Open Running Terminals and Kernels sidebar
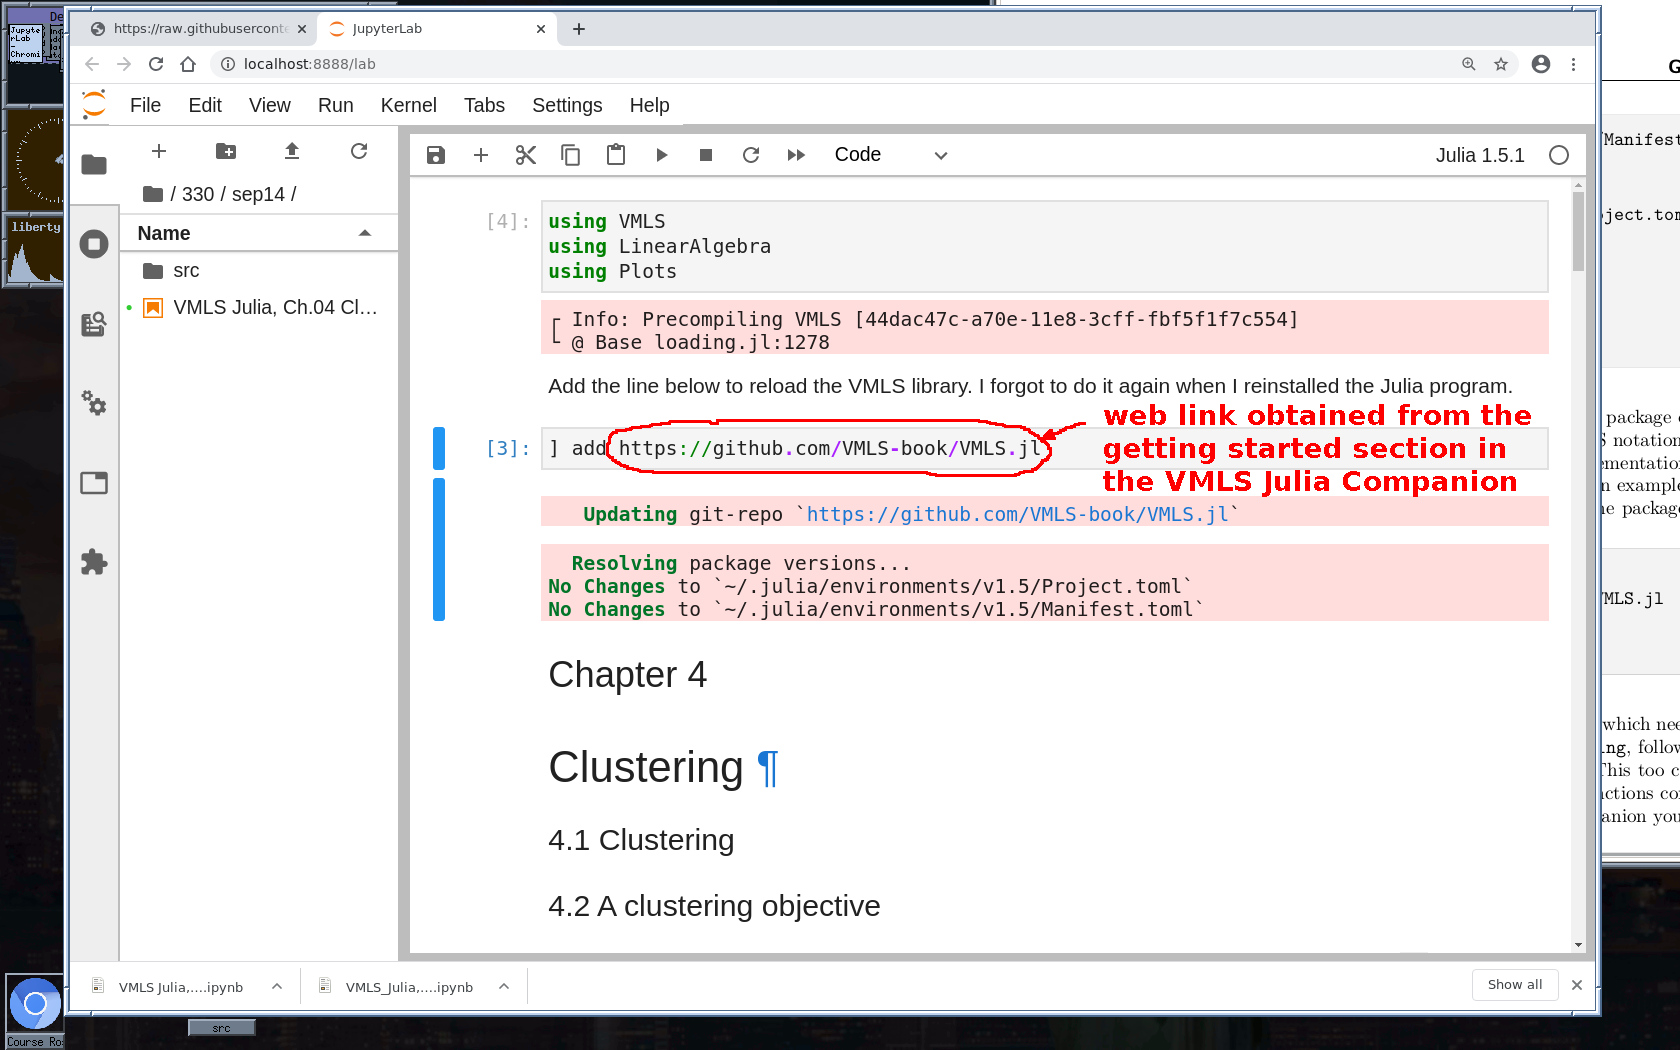Screen dimensions: 1680x1050 [x=94, y=244]
